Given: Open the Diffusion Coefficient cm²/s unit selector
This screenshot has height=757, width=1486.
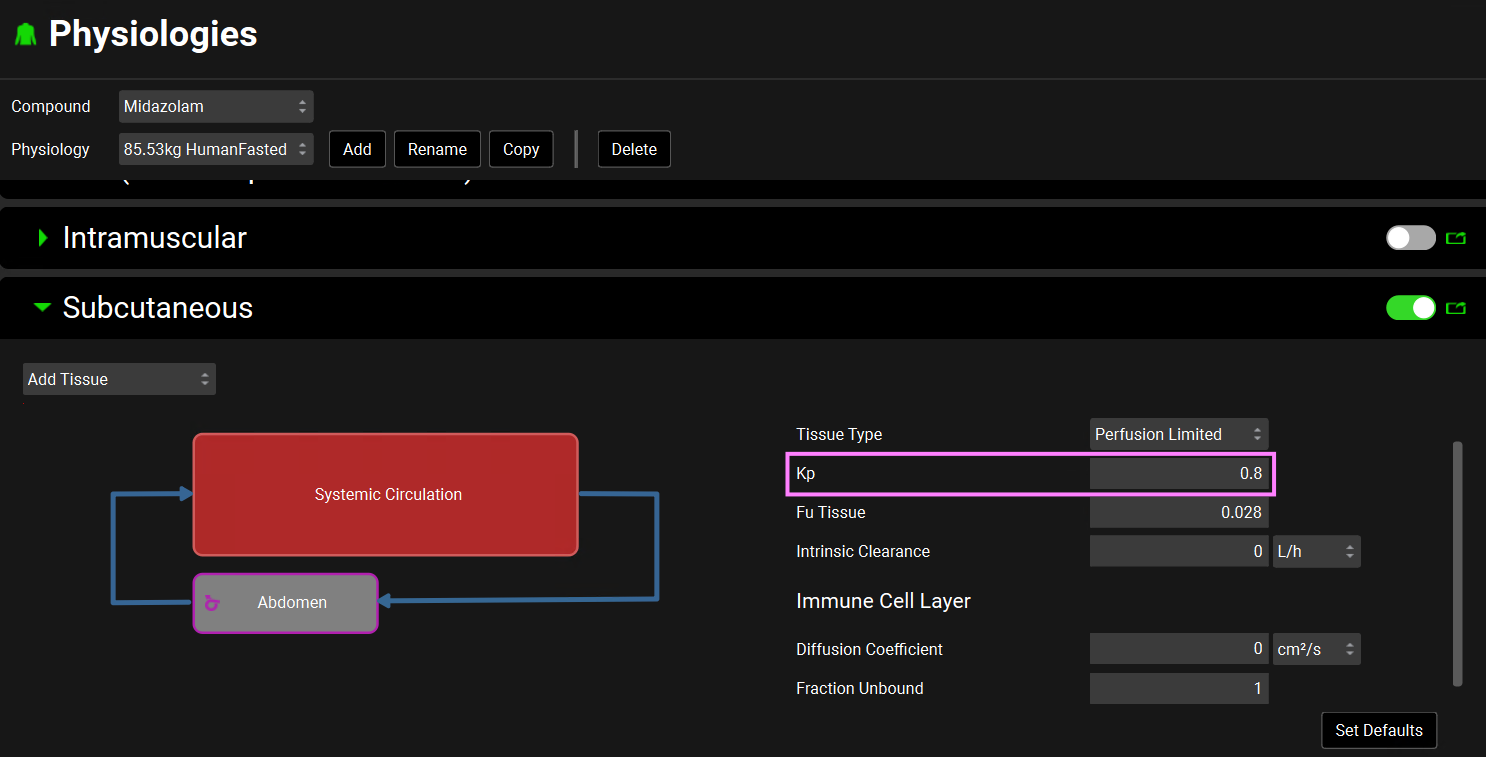Looking at the screenshot, I should 1316,650.
